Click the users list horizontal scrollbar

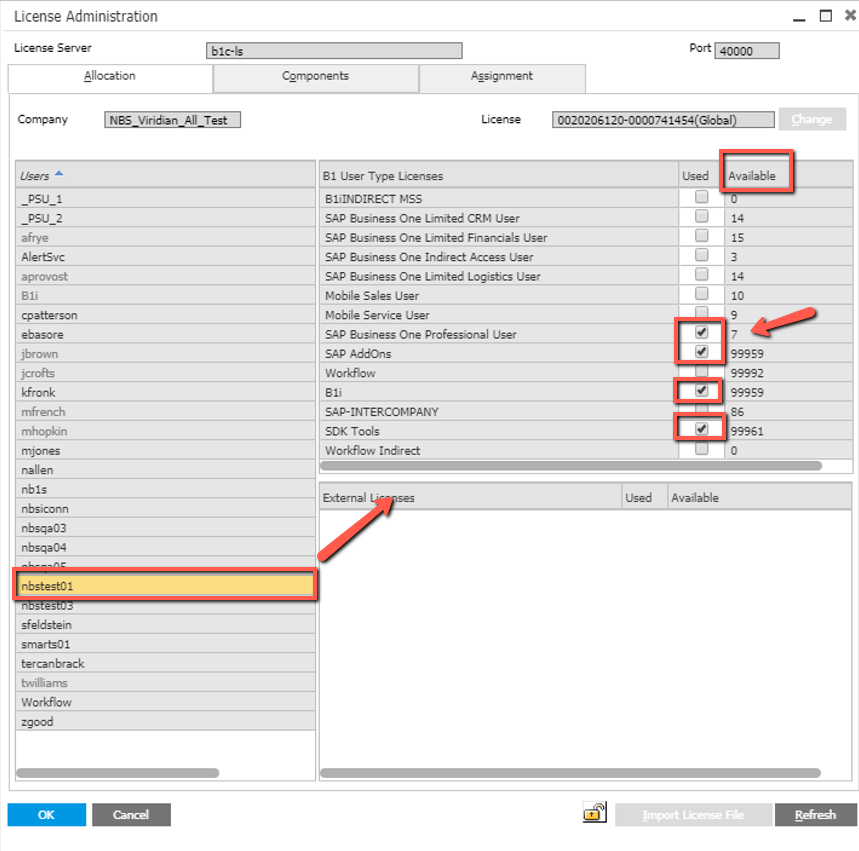118,773
